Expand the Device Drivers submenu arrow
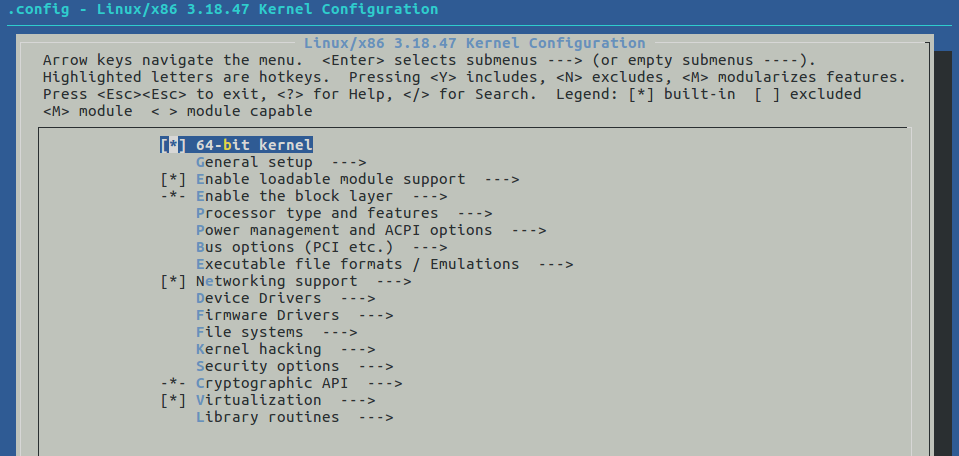Image resolution: width=959 pixels, height=456 pixels. pos(357,298)
